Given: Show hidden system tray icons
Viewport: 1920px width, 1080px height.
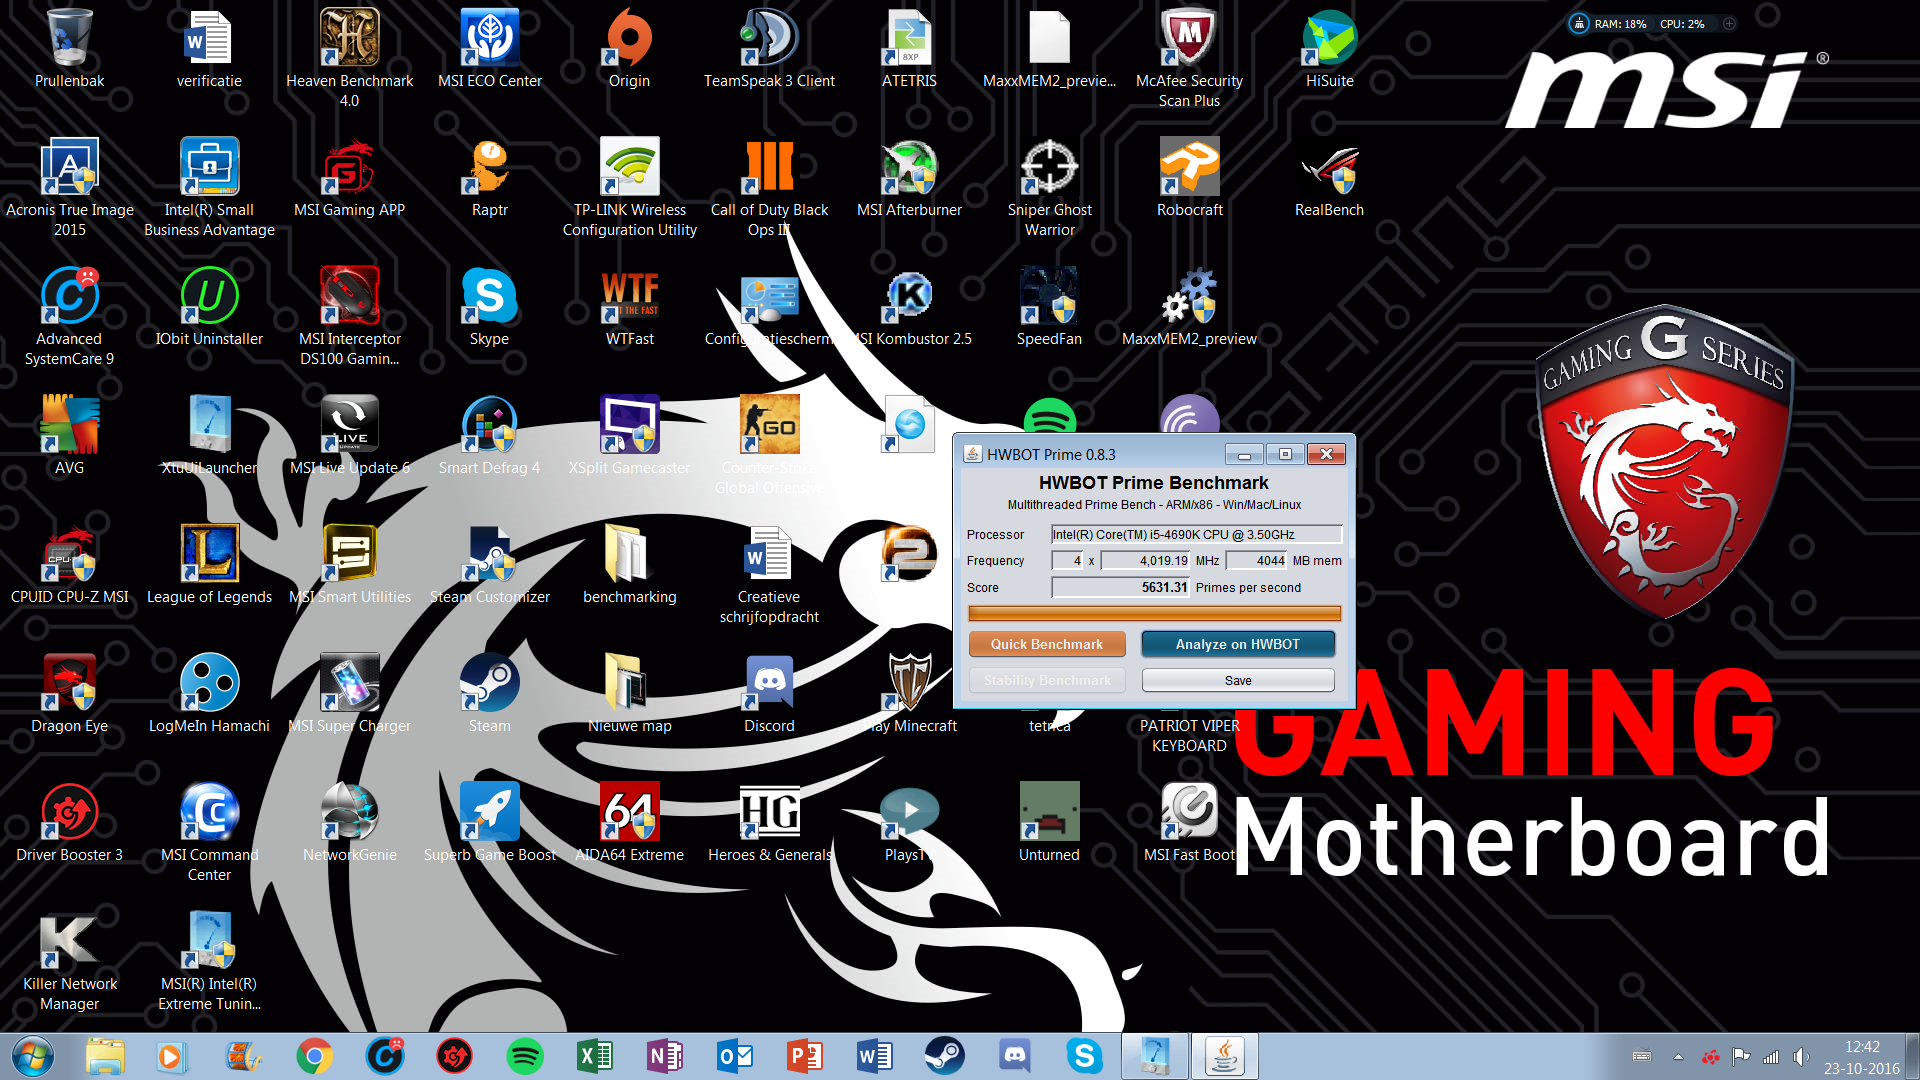Looking at the screenshot, I should 1678,1056.
